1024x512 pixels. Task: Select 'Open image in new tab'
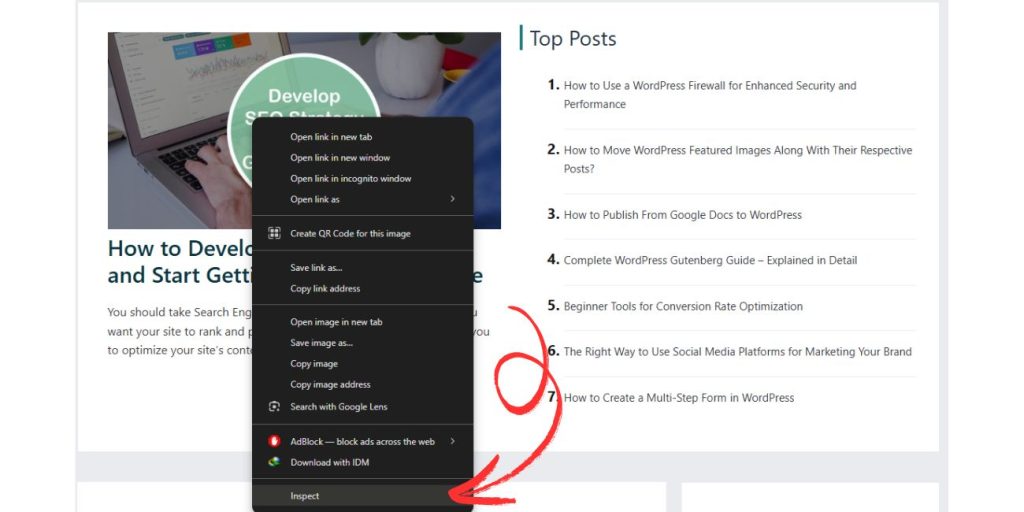click(336, 322)
